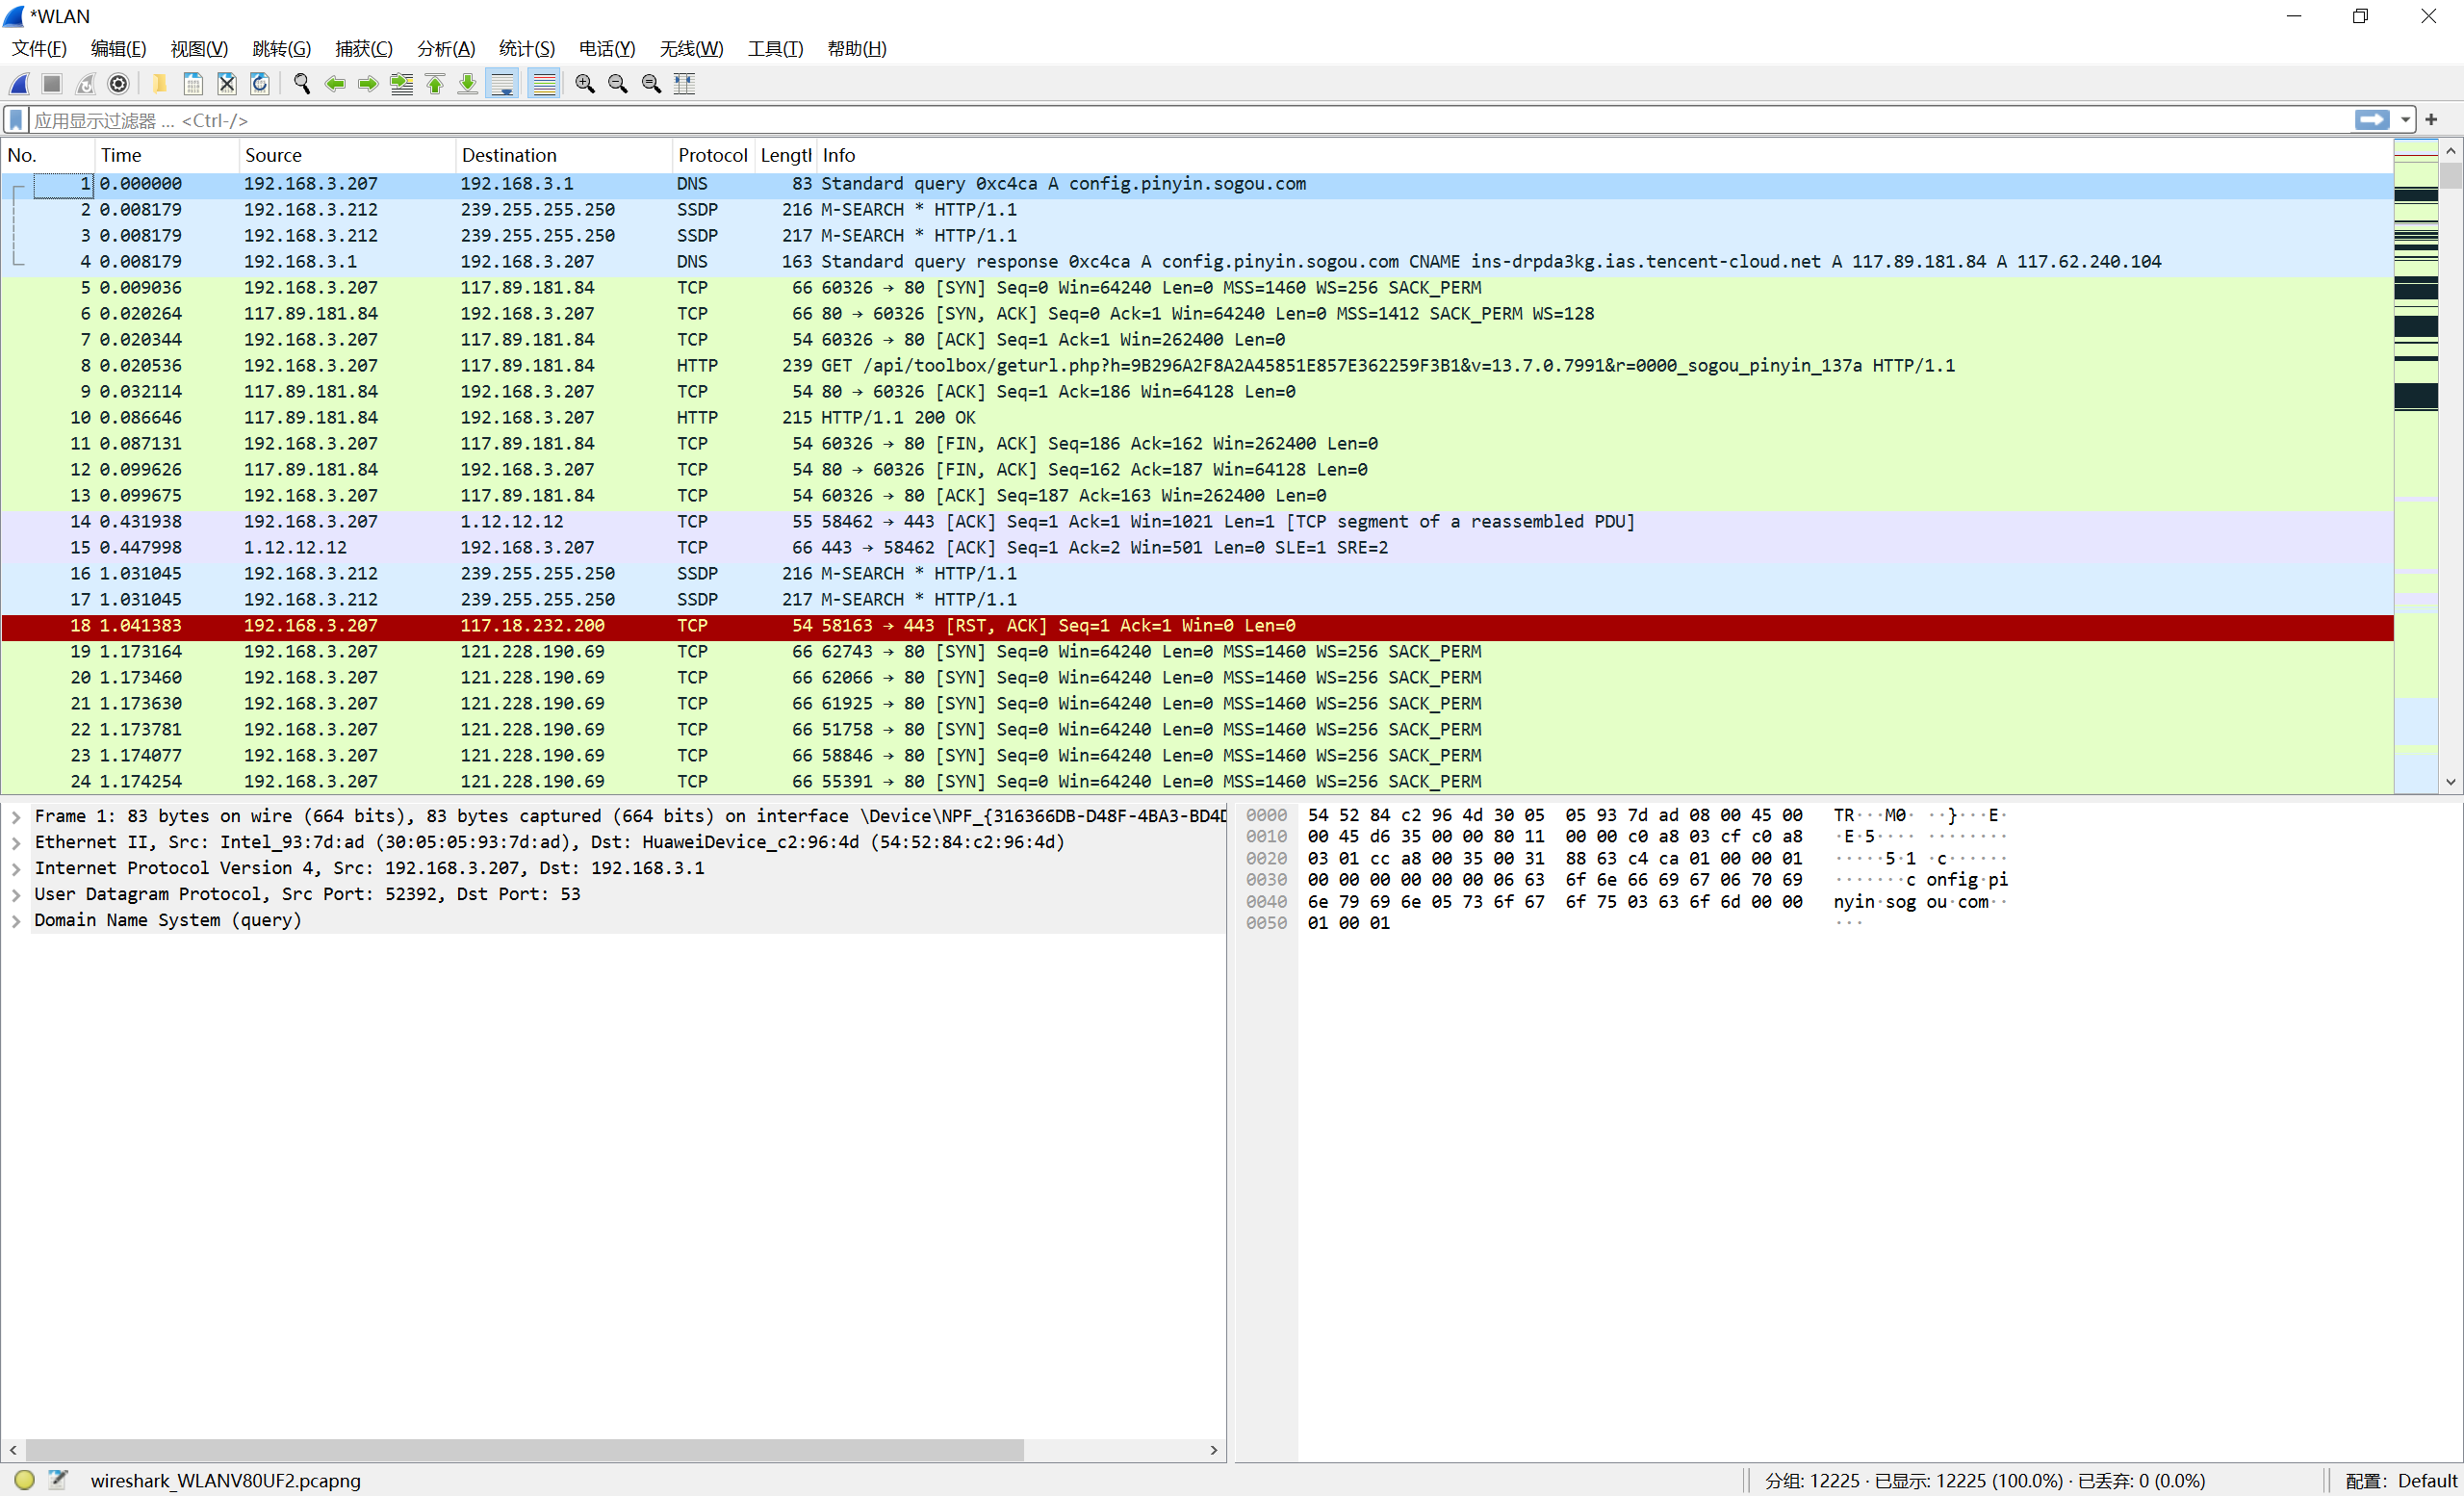Sort by the Protocol column header
The height and width of the screenshot is (1496, 2464).
[x=713, y=155]
